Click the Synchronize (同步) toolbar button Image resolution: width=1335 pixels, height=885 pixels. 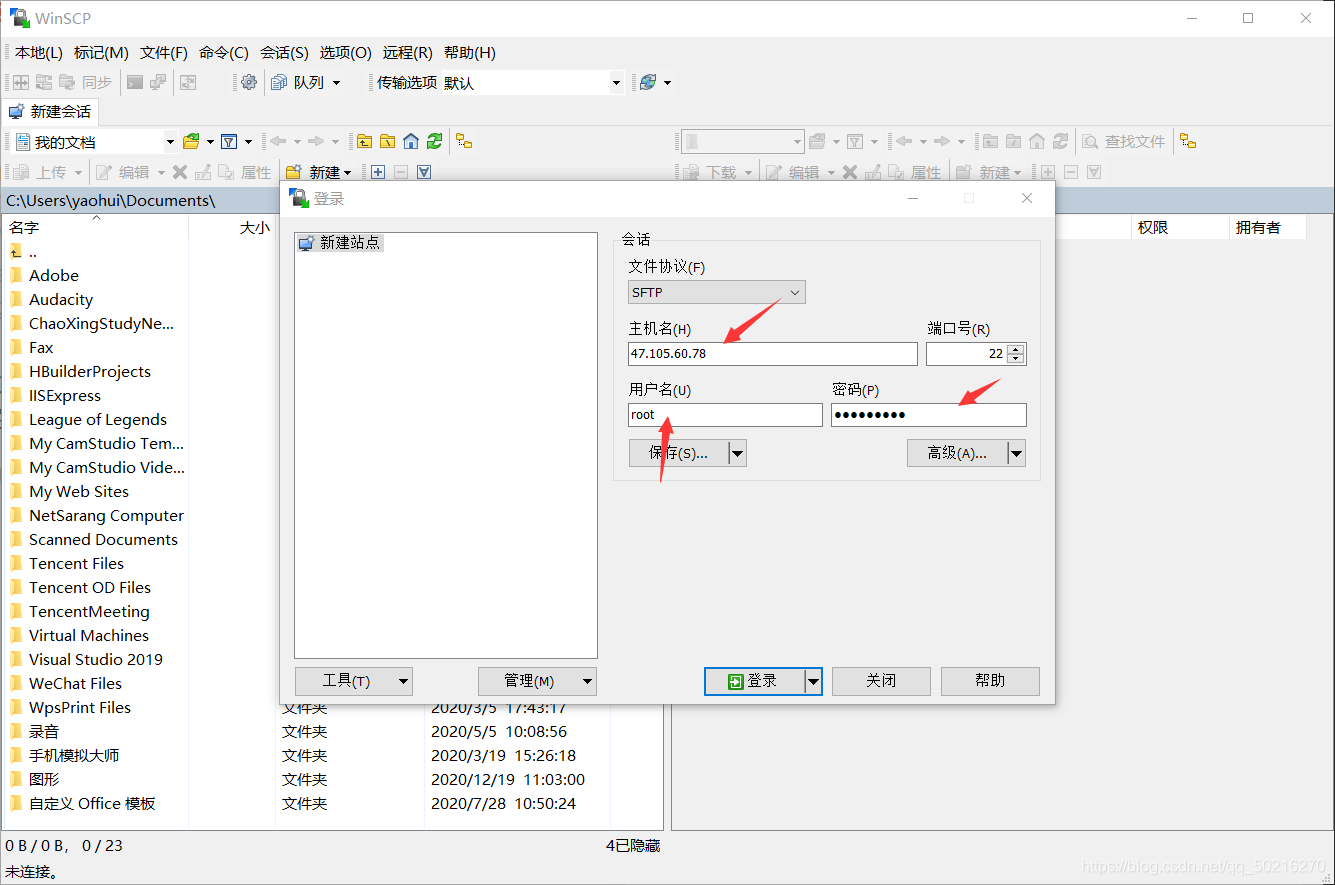(x=86, y=82)
